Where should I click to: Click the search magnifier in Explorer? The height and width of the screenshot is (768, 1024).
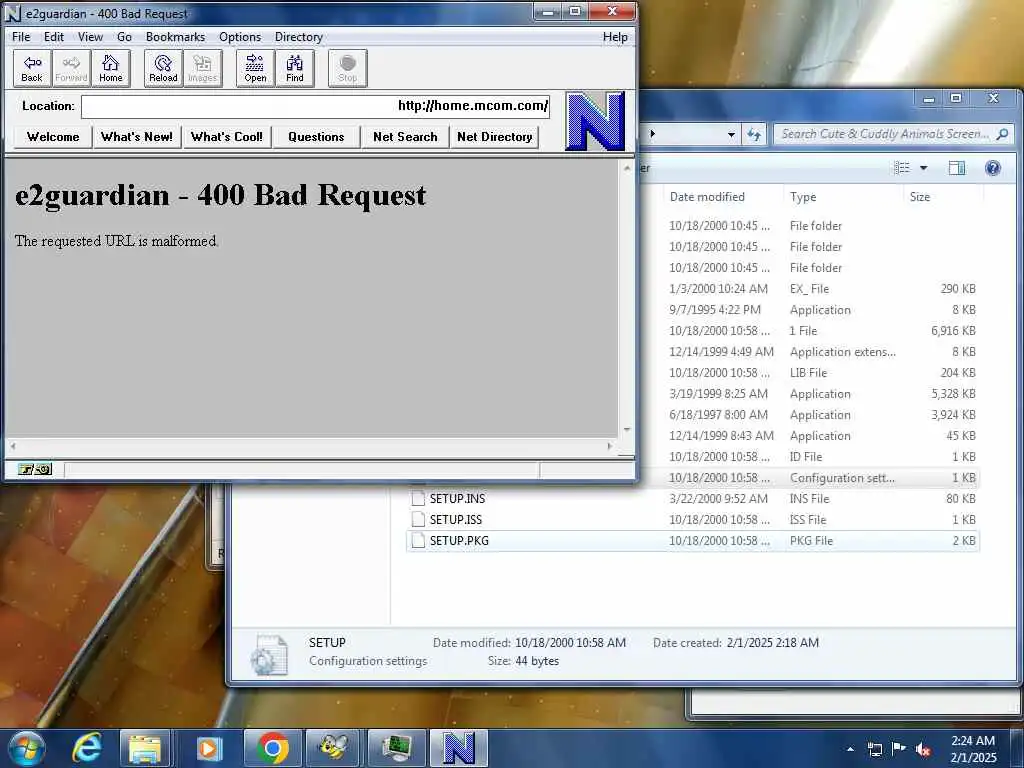click(1002, 134)
